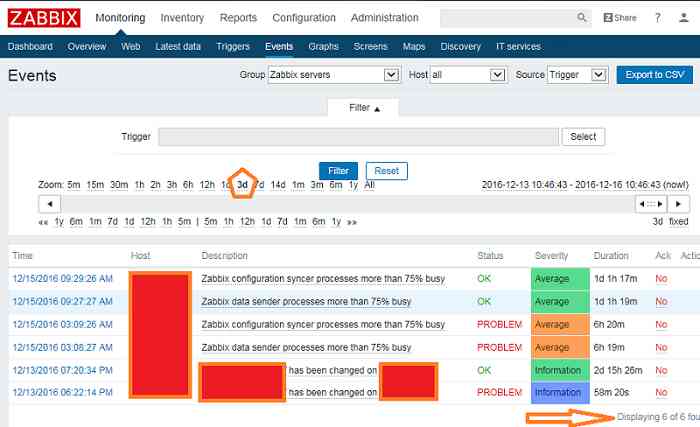Image resolution: width=700 pixels, height=427 pixels.
Task: Click the timeline scrollbar resize handle
Action: (651, 204)
